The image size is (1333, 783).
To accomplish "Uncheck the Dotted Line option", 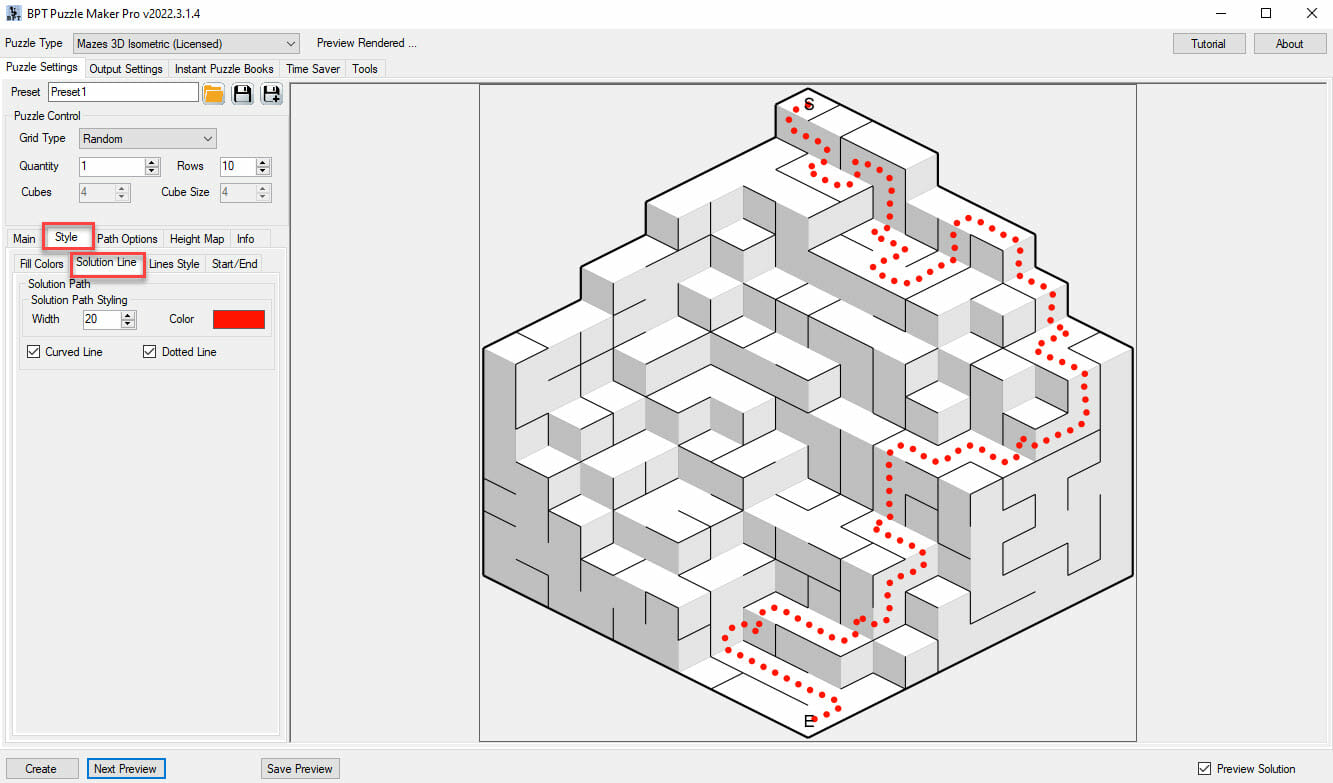I will point(149,351).
